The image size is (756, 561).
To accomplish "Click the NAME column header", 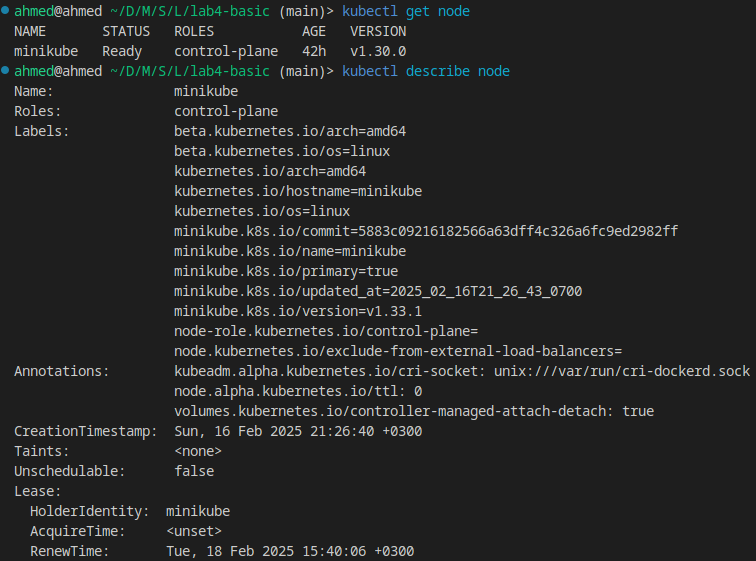I will pyautogui.click(x=30, y=31).
